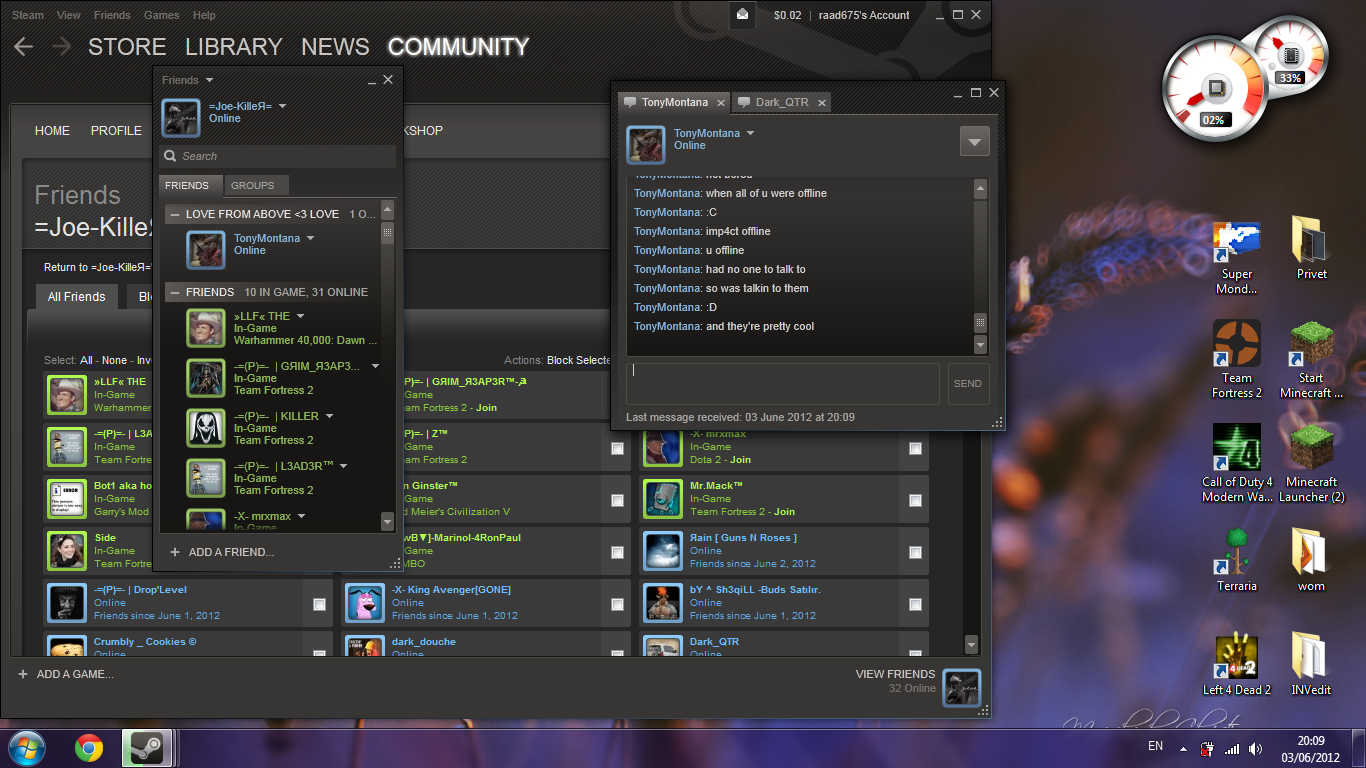The width and height of the screenshot is (1366, 768).
Task: Open the inbox envelope icon
Action: click(x=742, y=15)
